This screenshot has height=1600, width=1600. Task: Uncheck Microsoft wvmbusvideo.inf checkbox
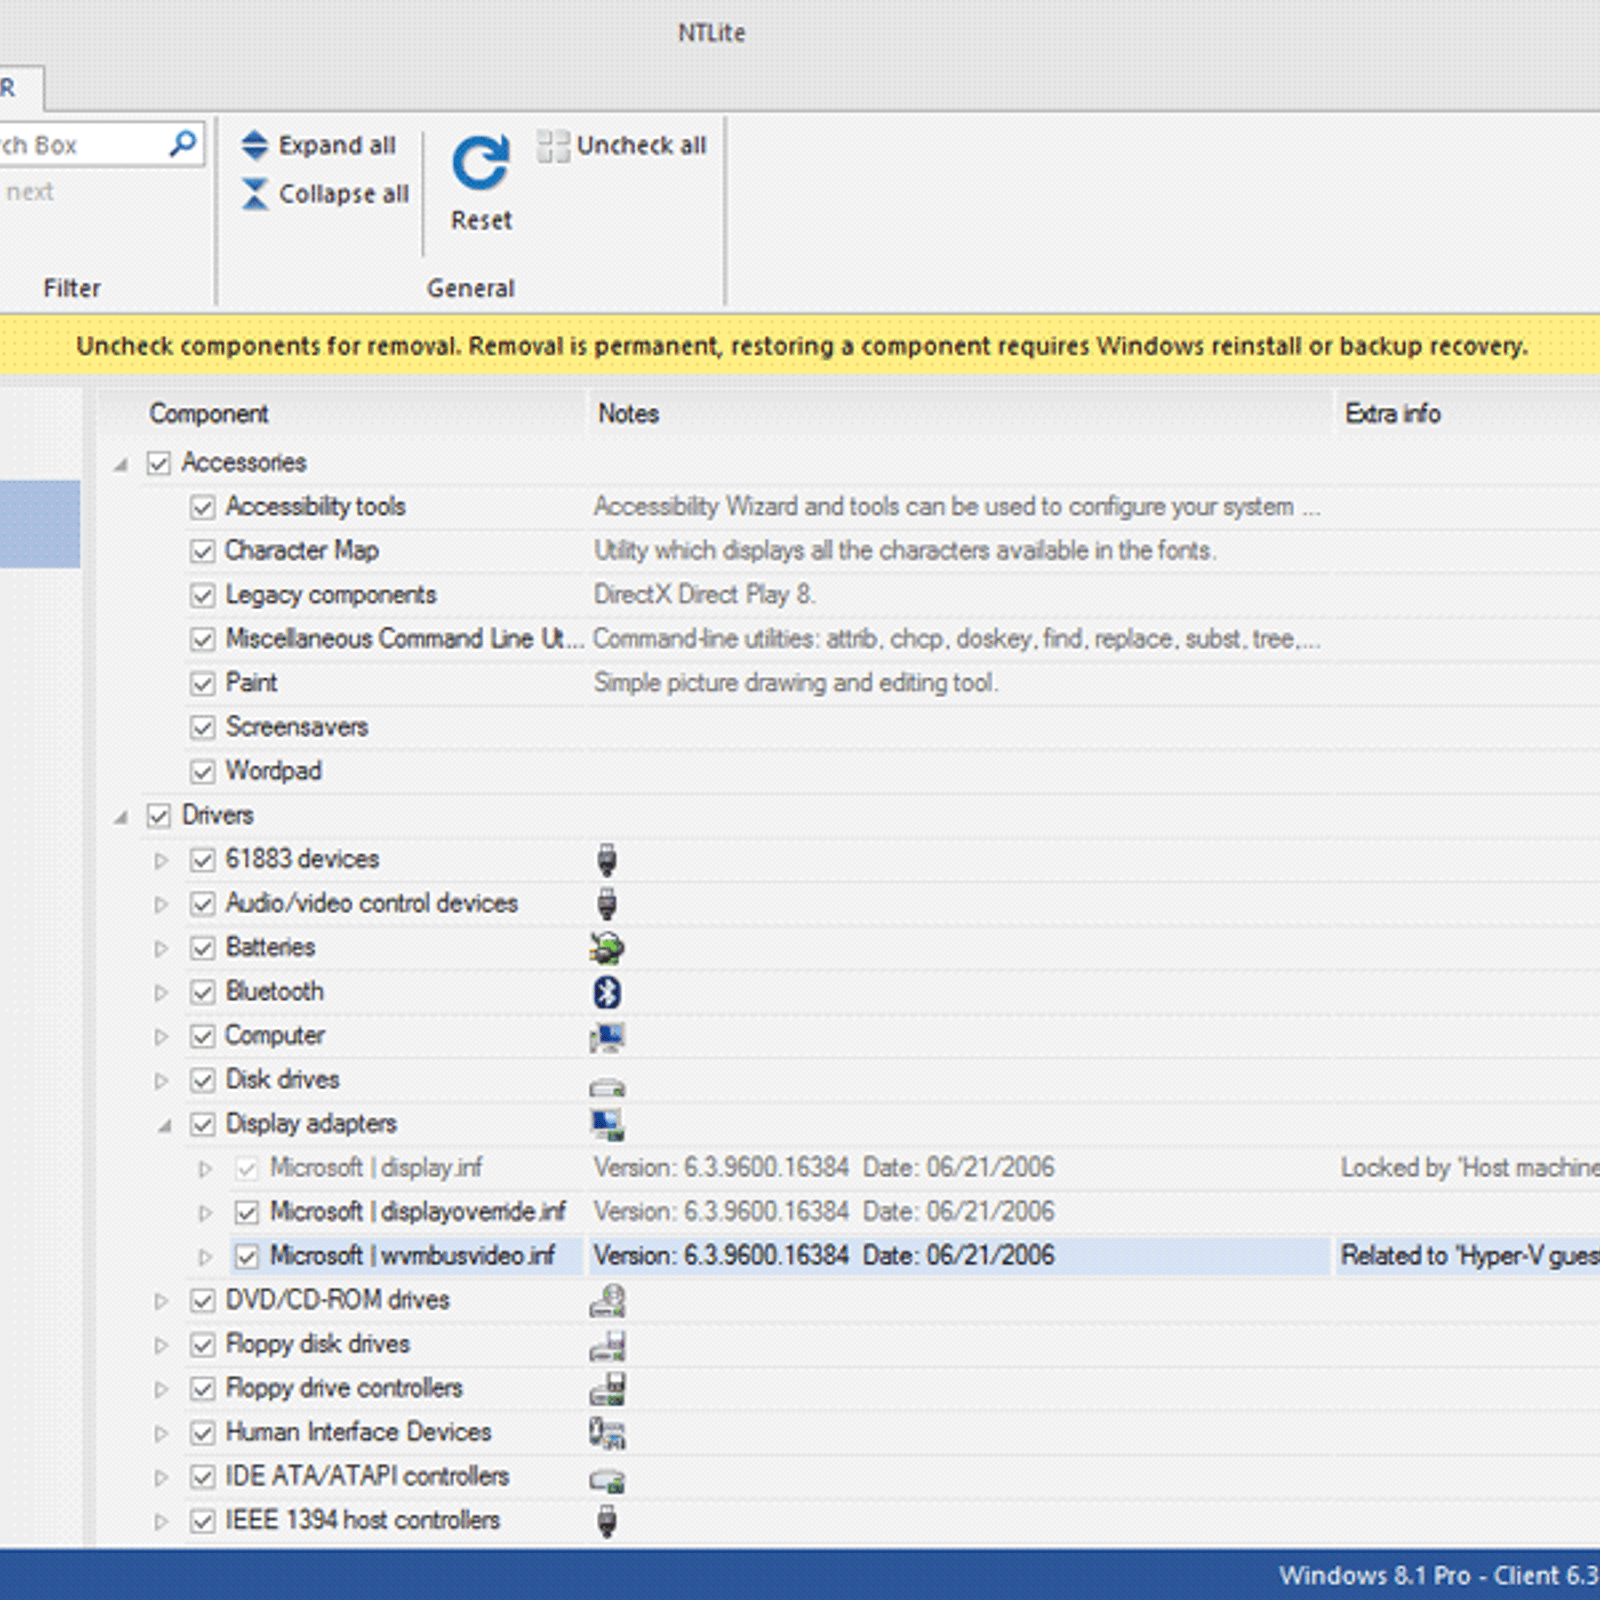(247, 1256)
